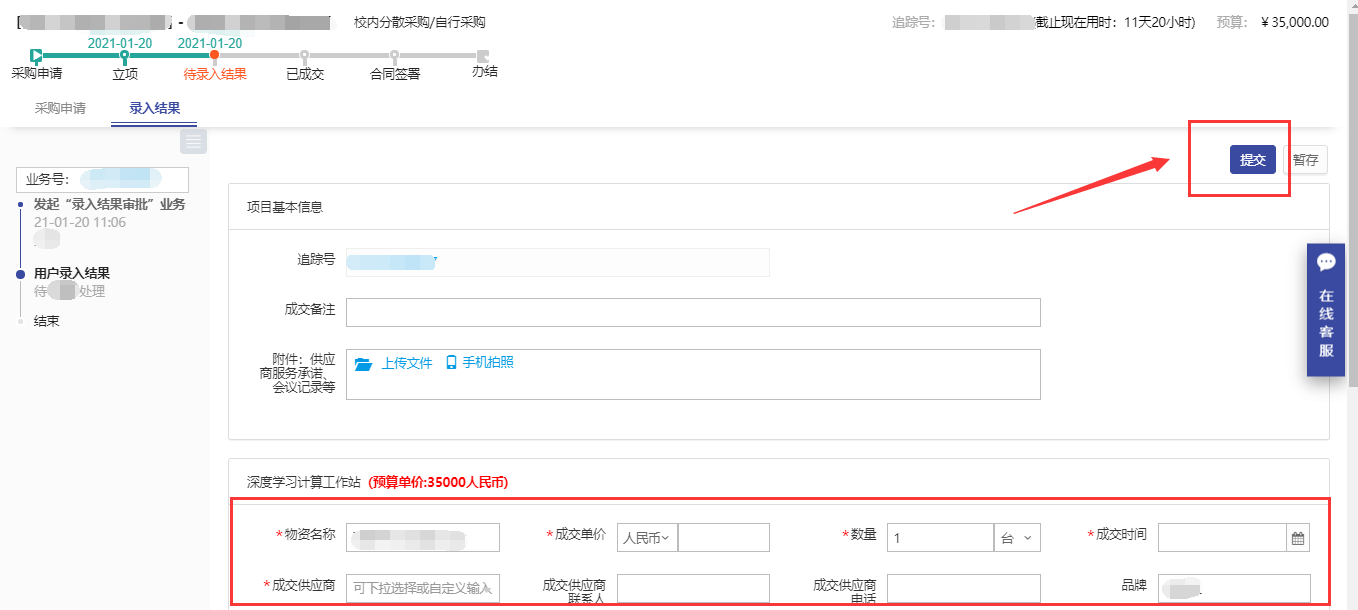The image size is (1358, 610).
Task: Toggle the sidebar hamburger menu icon
Action: click(x=193, y=142)
